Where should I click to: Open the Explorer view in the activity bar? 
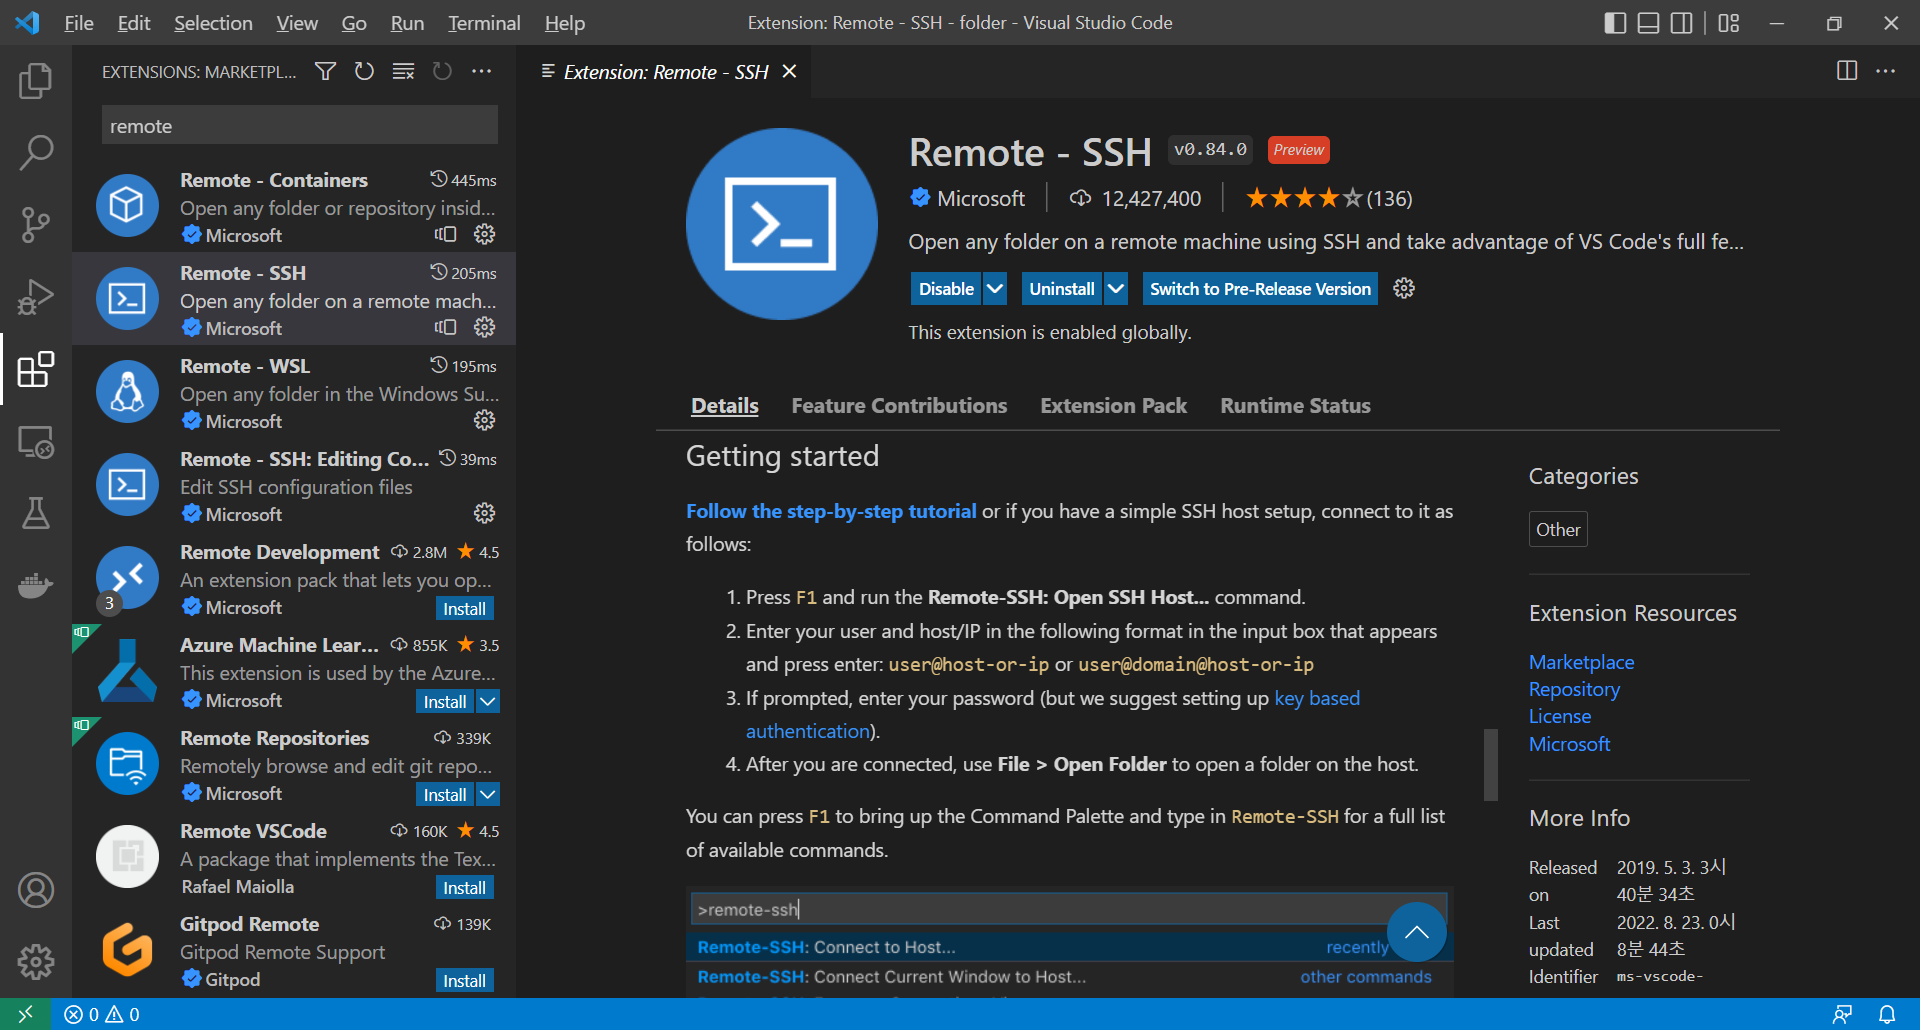click(x=36, y=81)
